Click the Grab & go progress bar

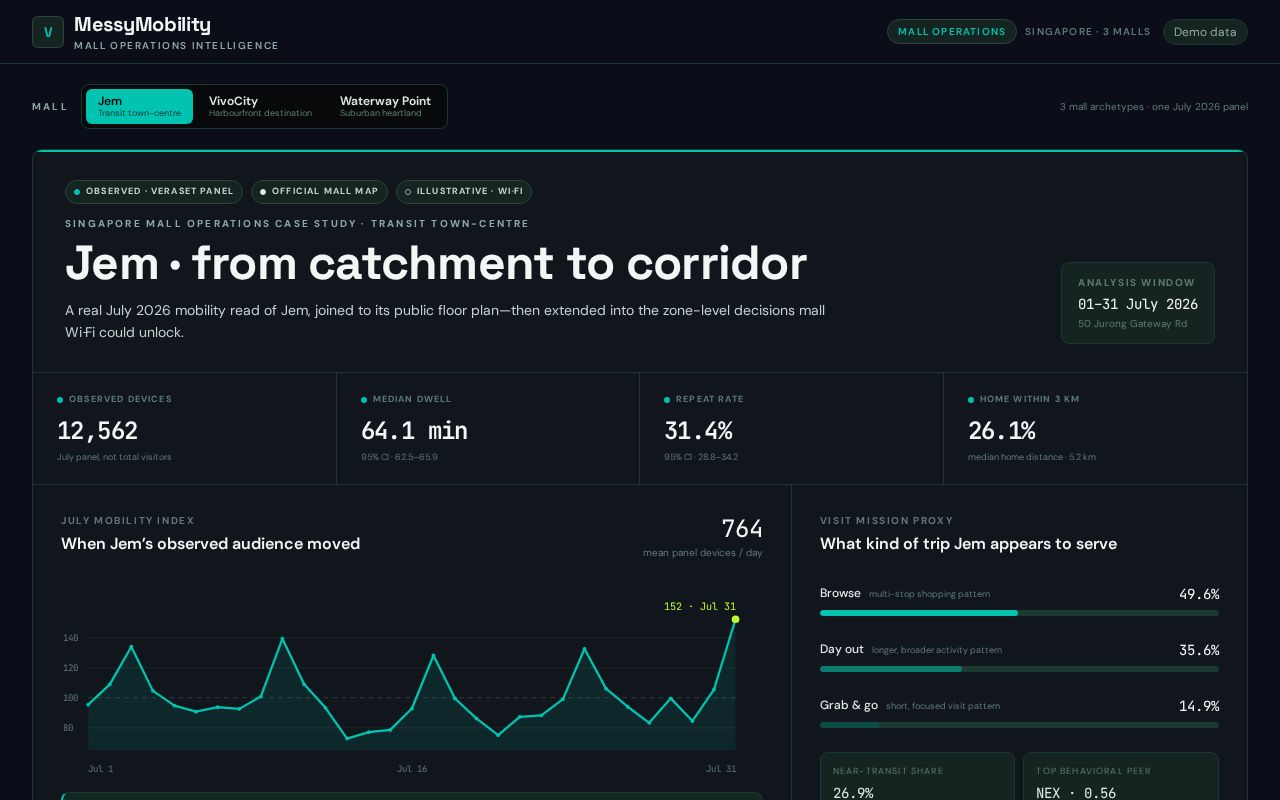pos(1019,725)
